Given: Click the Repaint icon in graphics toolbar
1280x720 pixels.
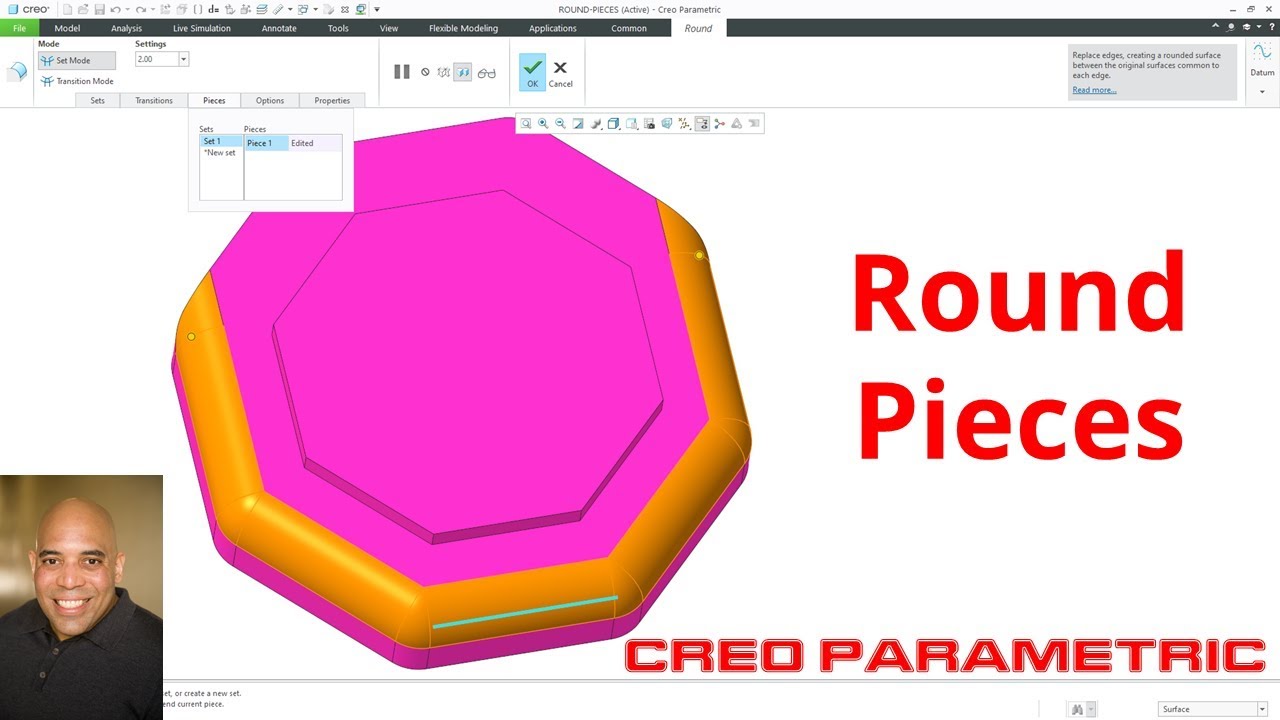Looking at the screenshot, I should 578,124.
